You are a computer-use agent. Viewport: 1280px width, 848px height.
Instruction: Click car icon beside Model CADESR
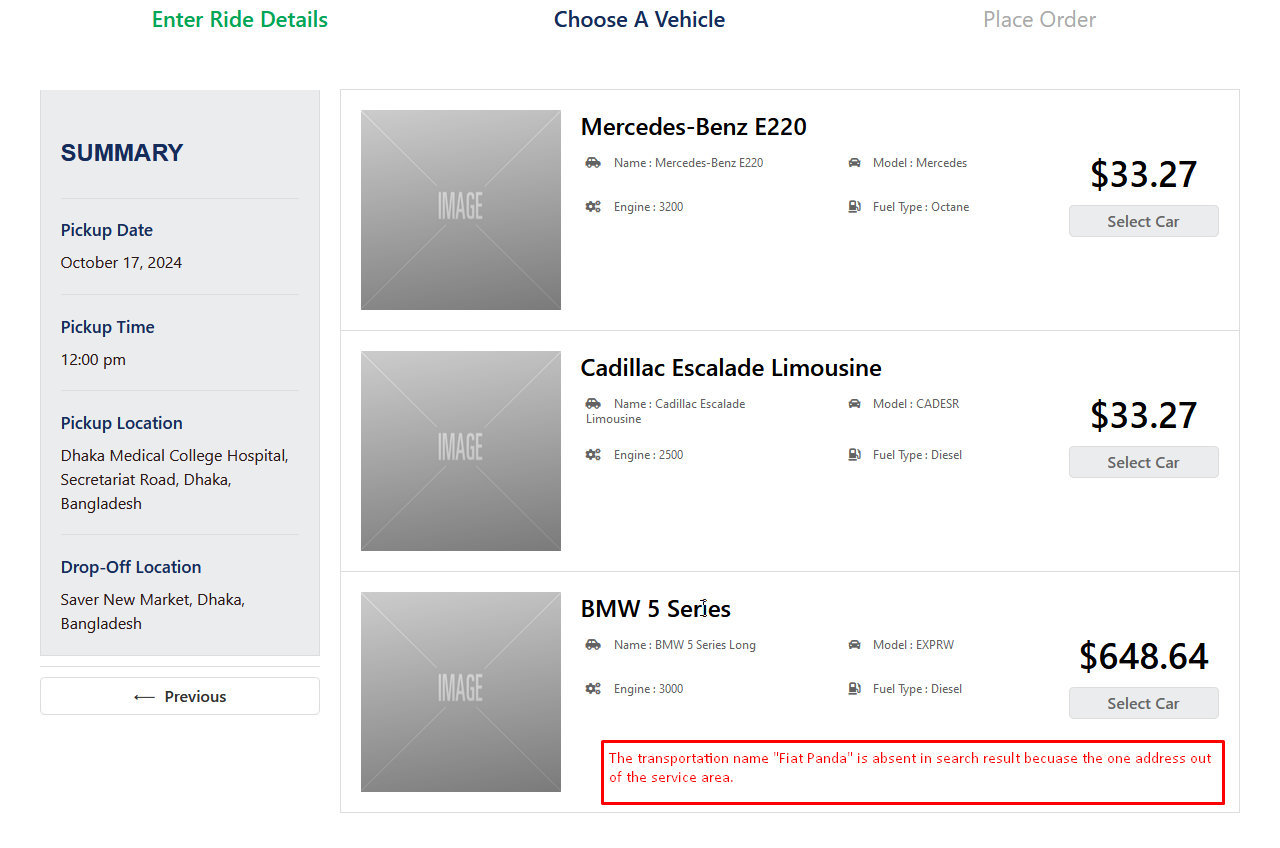tap(855, 404)
